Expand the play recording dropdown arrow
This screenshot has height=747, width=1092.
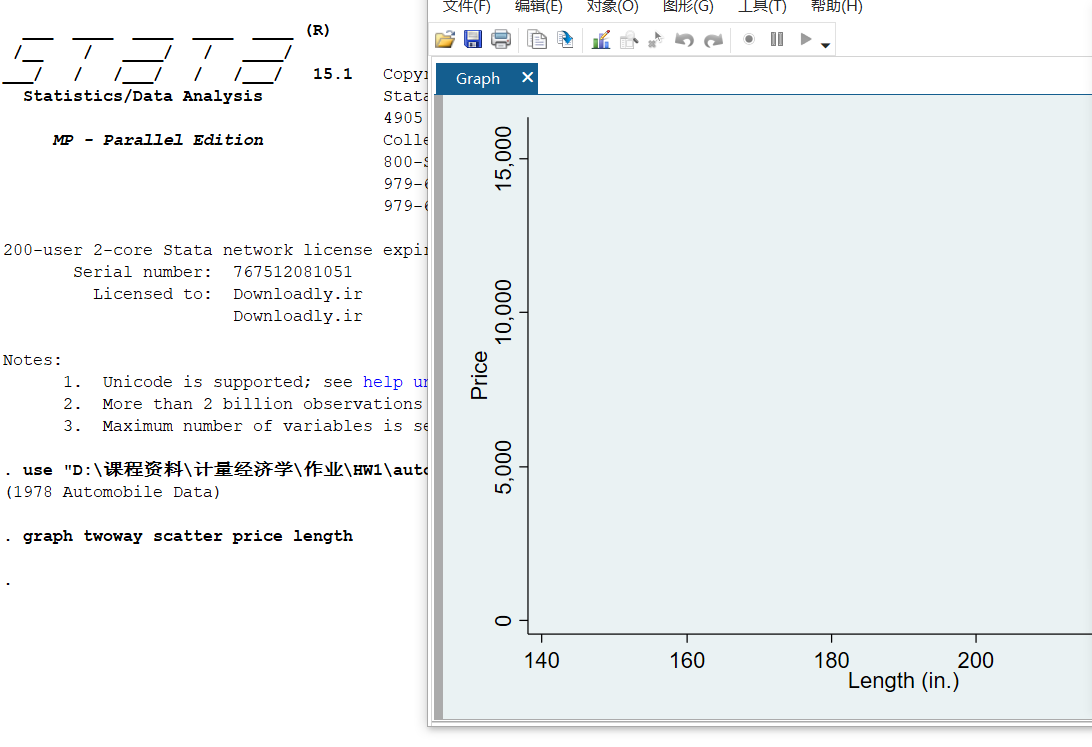tap(825, 45)
